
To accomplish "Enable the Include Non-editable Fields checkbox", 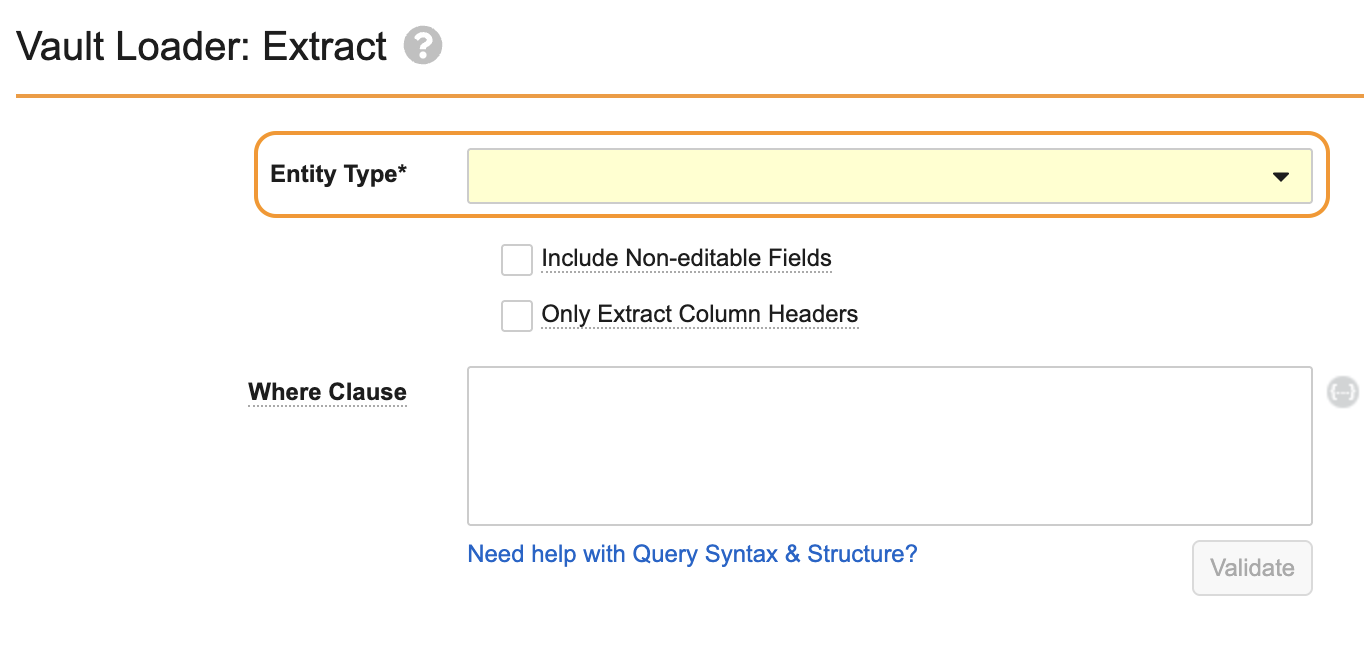I will [517, 259].
